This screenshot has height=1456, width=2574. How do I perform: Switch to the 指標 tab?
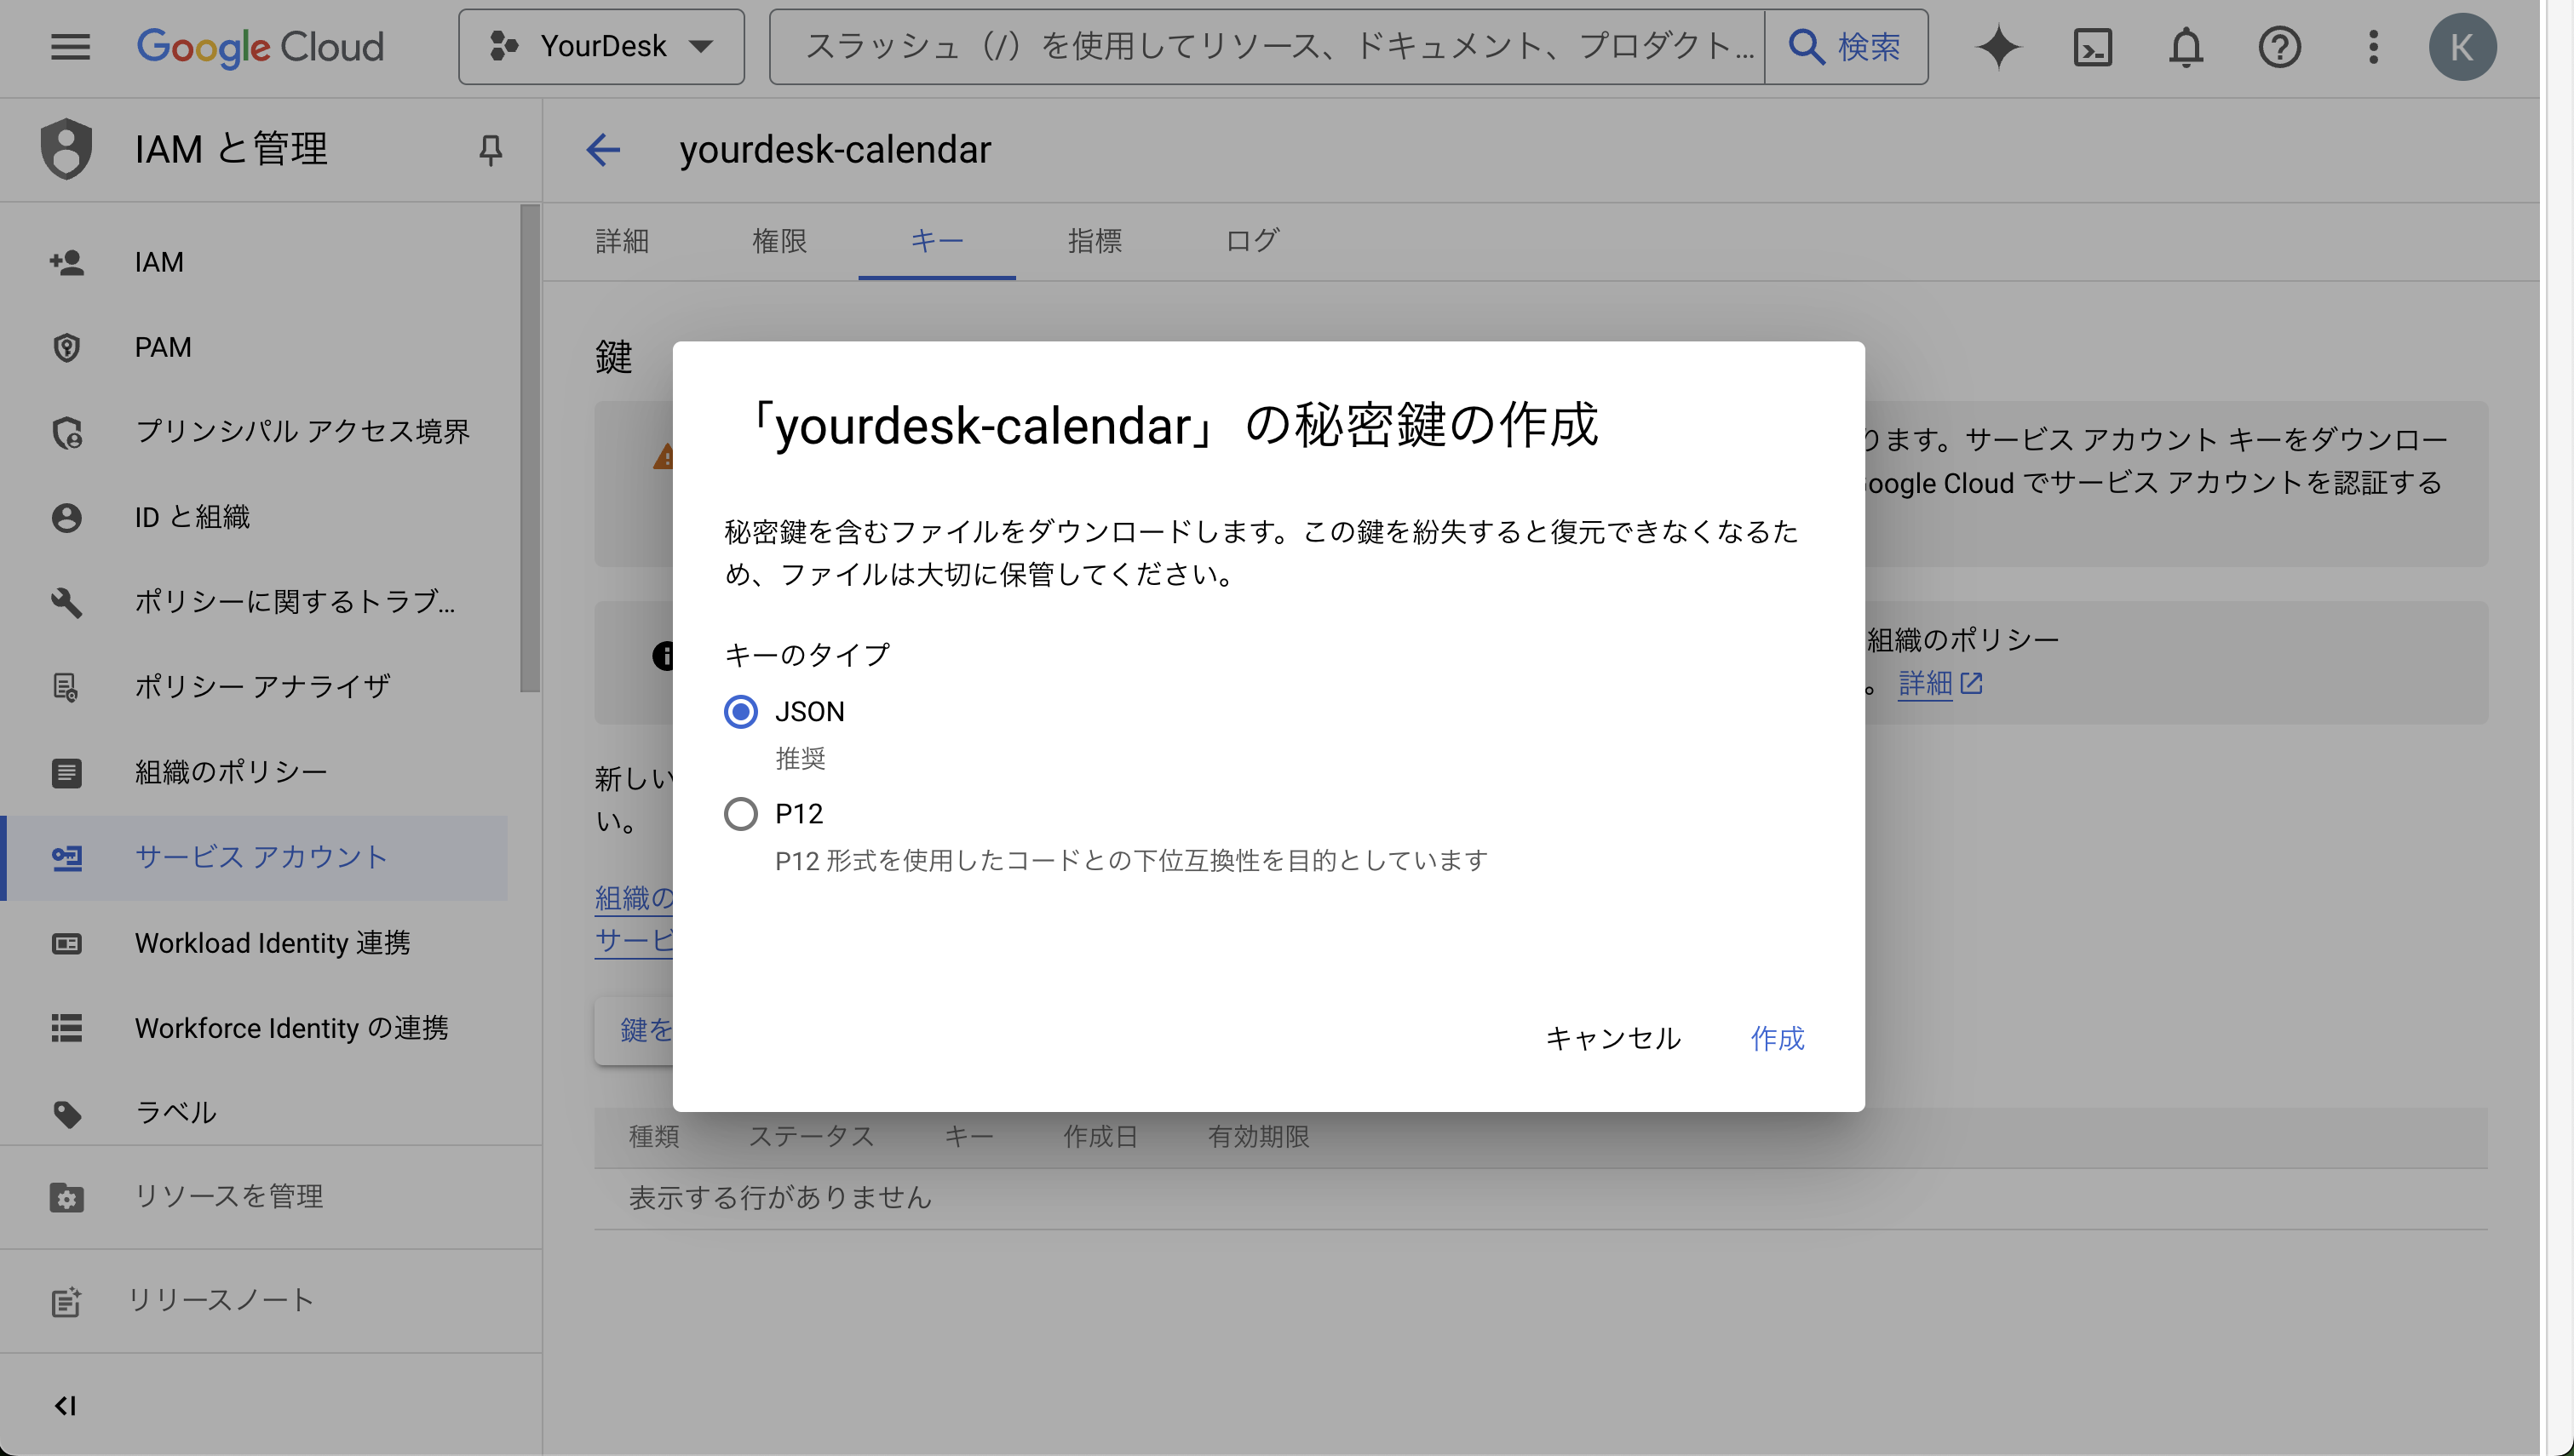tap(1094, 241)
